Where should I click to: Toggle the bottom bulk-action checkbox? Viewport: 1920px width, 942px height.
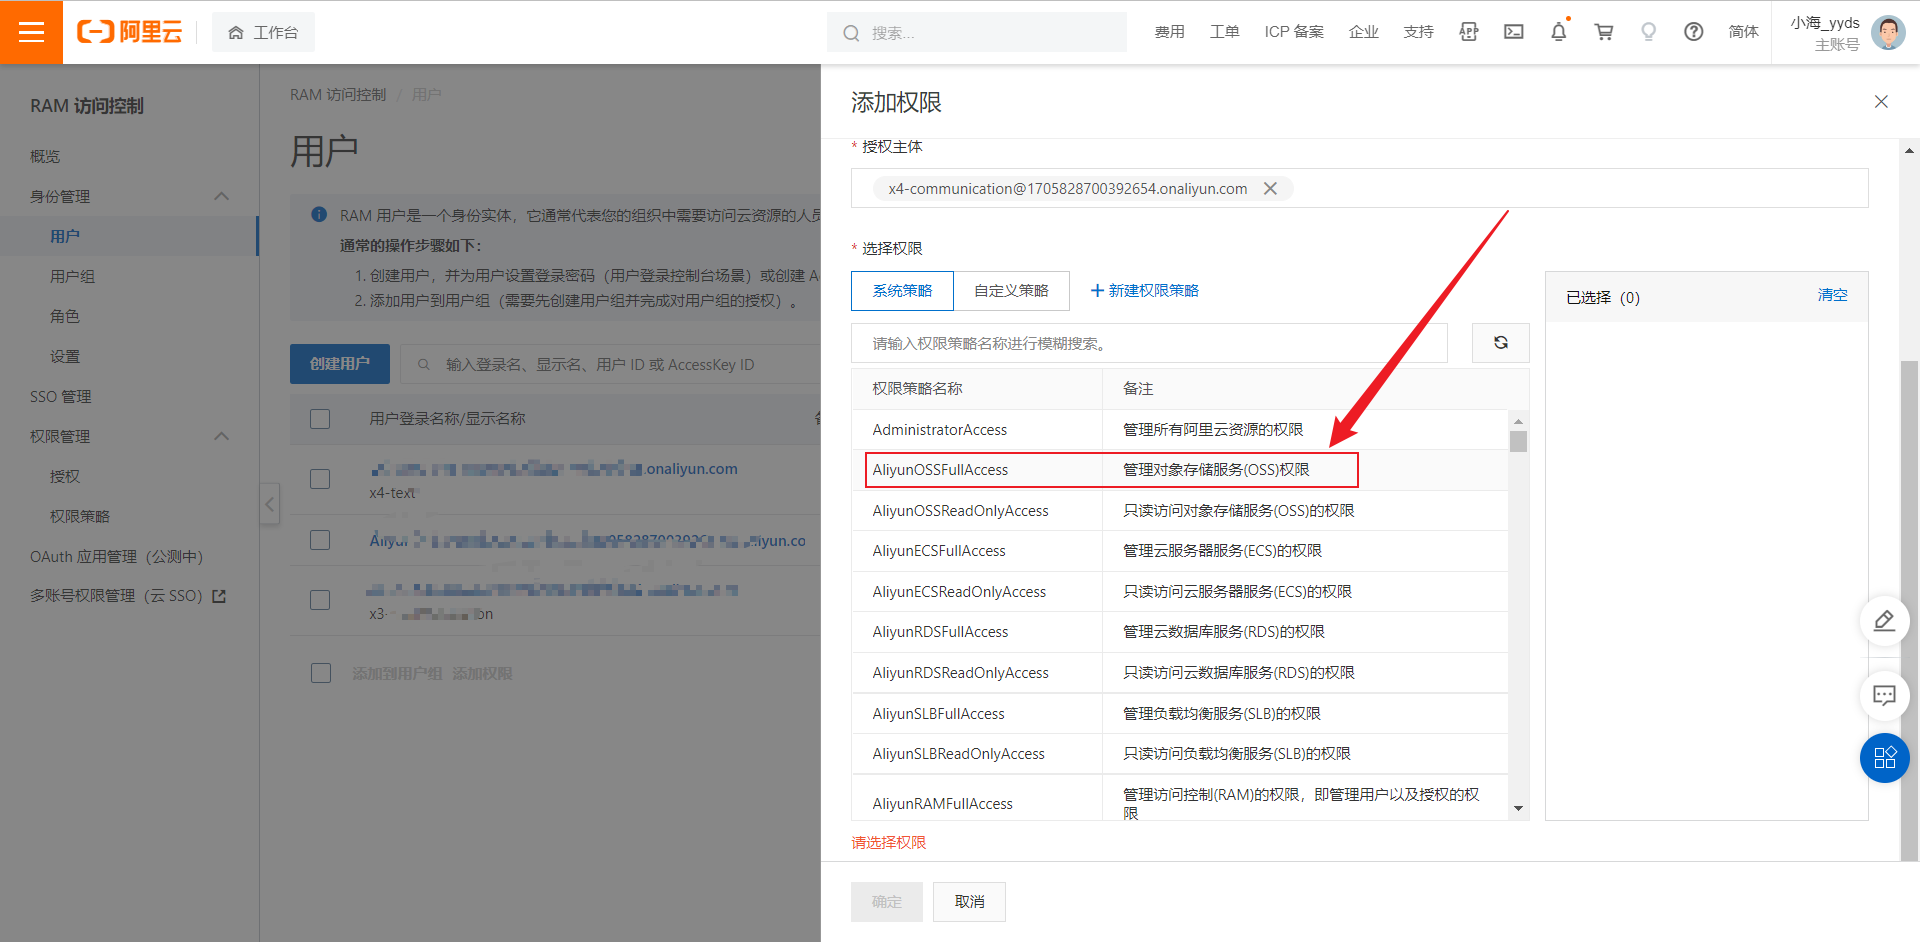click(x=320, y=673)
